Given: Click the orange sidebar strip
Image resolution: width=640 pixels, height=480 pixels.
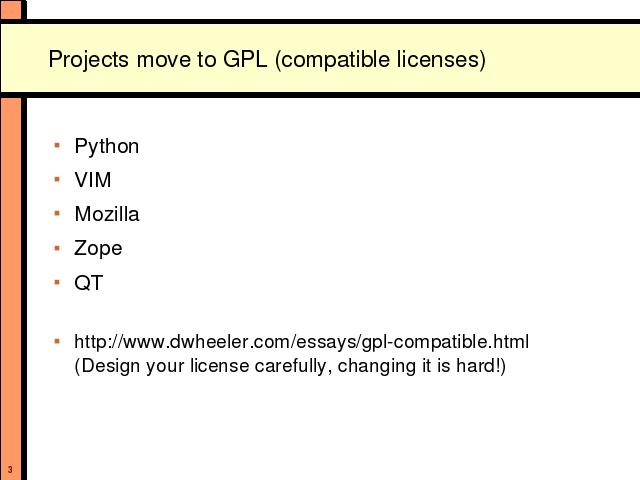Looking at the screenshot, I should (11, 286).
